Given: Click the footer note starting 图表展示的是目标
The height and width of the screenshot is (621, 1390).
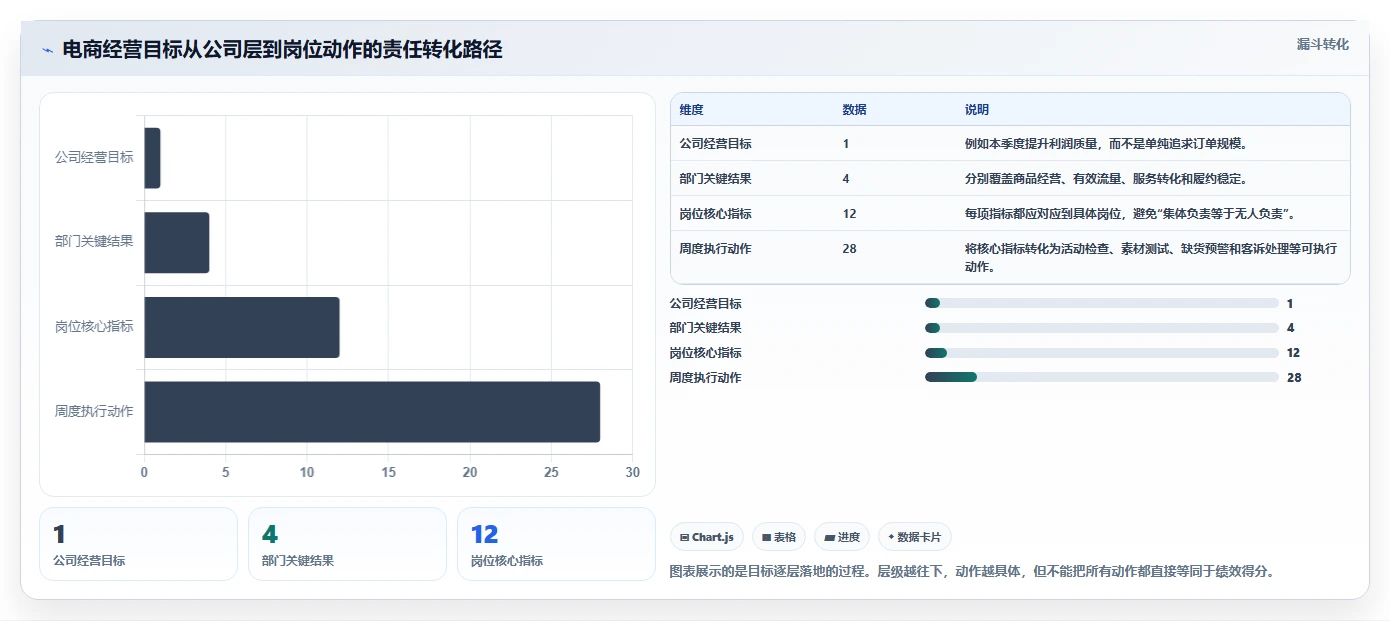Looking at the screenshot, I should [x=973, y=572].
